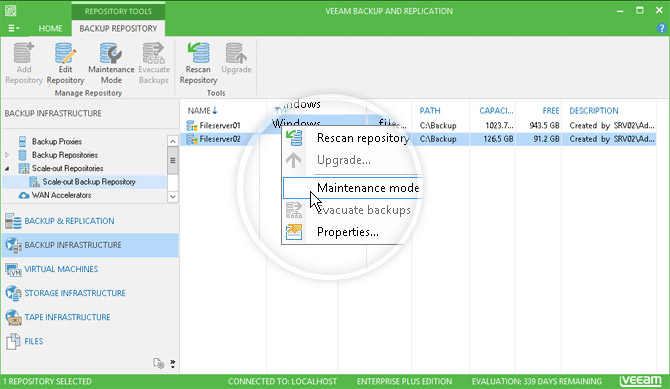This screenshot has height=389, width=670.
Task: Click the Upgrade arrow context menu icon
Action: coord(294,160)
